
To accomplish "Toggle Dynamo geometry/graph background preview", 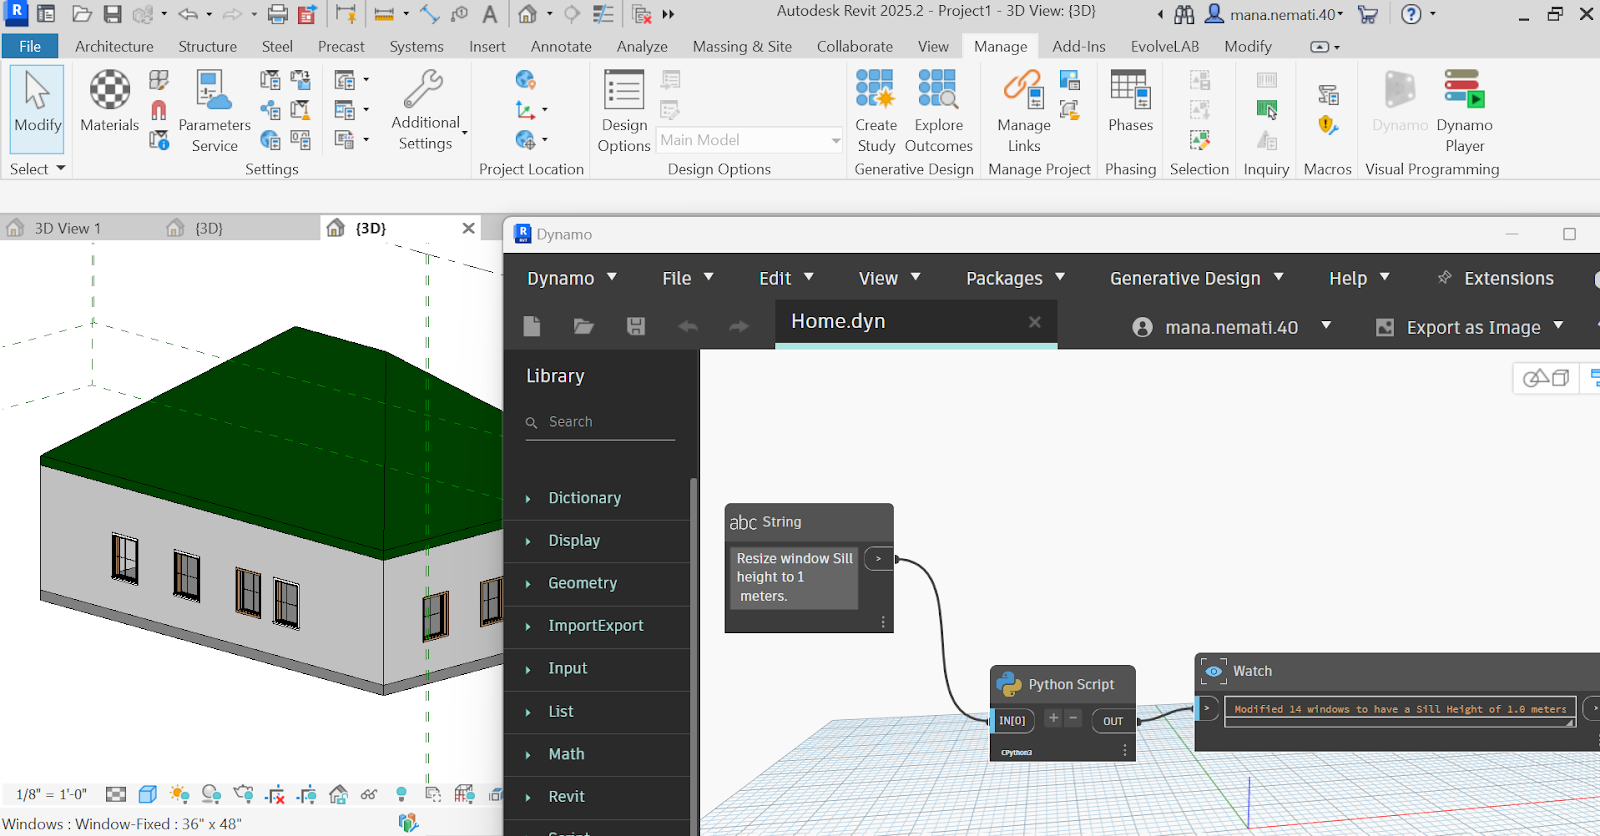I will (1546, 378).
